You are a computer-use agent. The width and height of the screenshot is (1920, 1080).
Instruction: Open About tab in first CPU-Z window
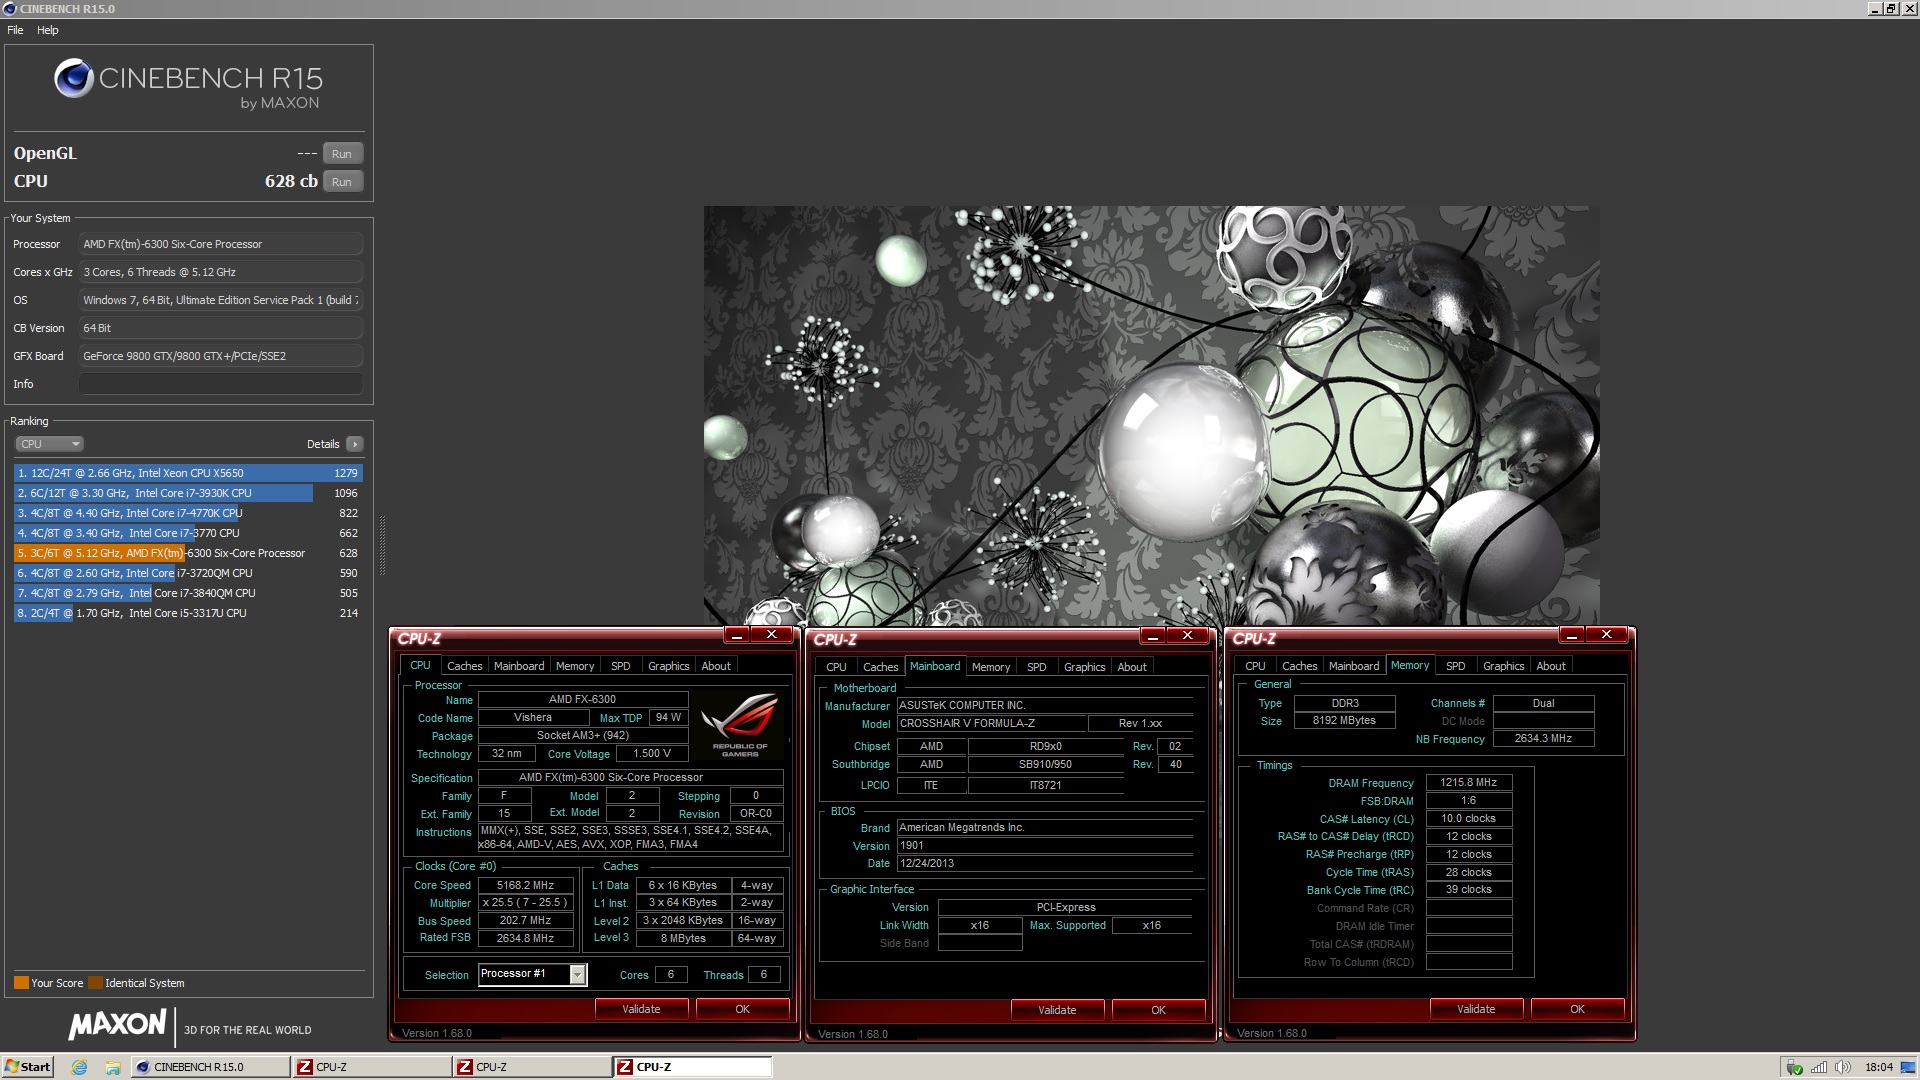click(x=716, y=666)
